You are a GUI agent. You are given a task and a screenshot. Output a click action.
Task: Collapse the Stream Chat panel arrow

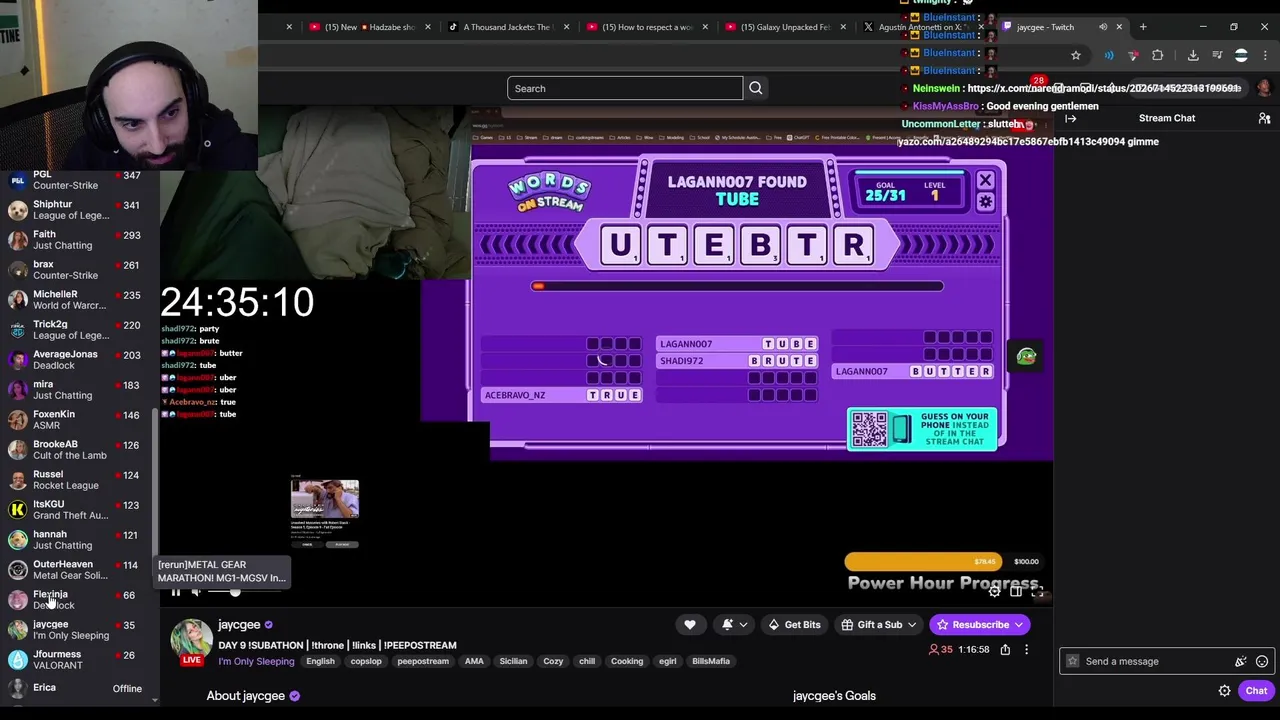pos(1071,118)
